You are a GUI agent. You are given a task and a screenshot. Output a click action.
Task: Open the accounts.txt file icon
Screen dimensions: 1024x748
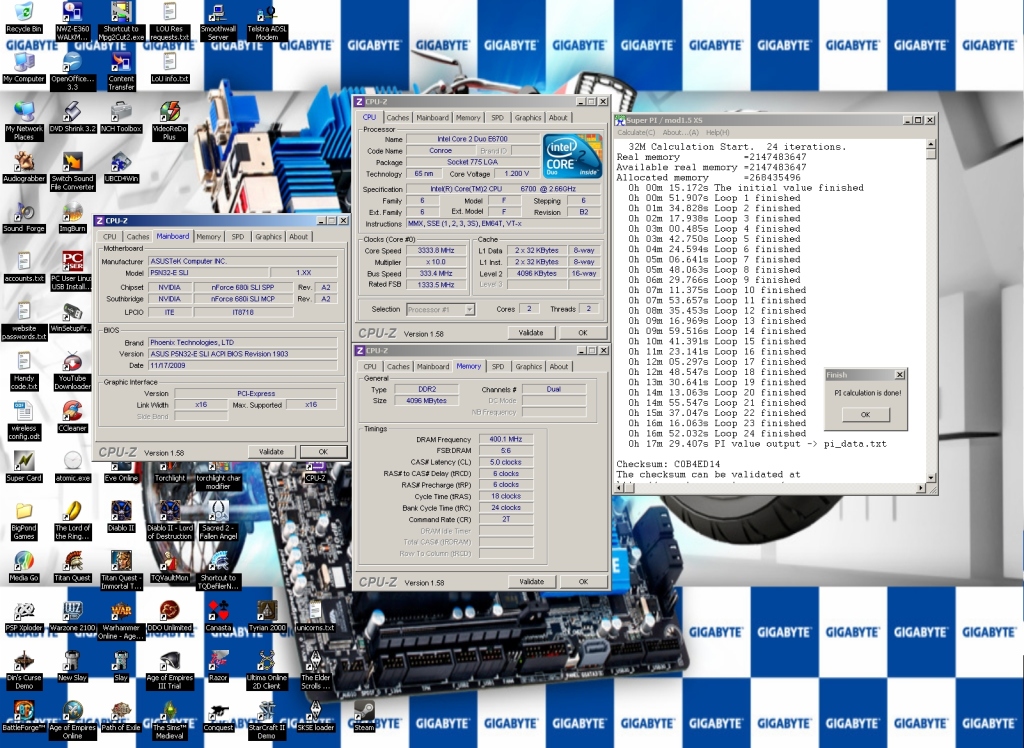pos(24,267)
